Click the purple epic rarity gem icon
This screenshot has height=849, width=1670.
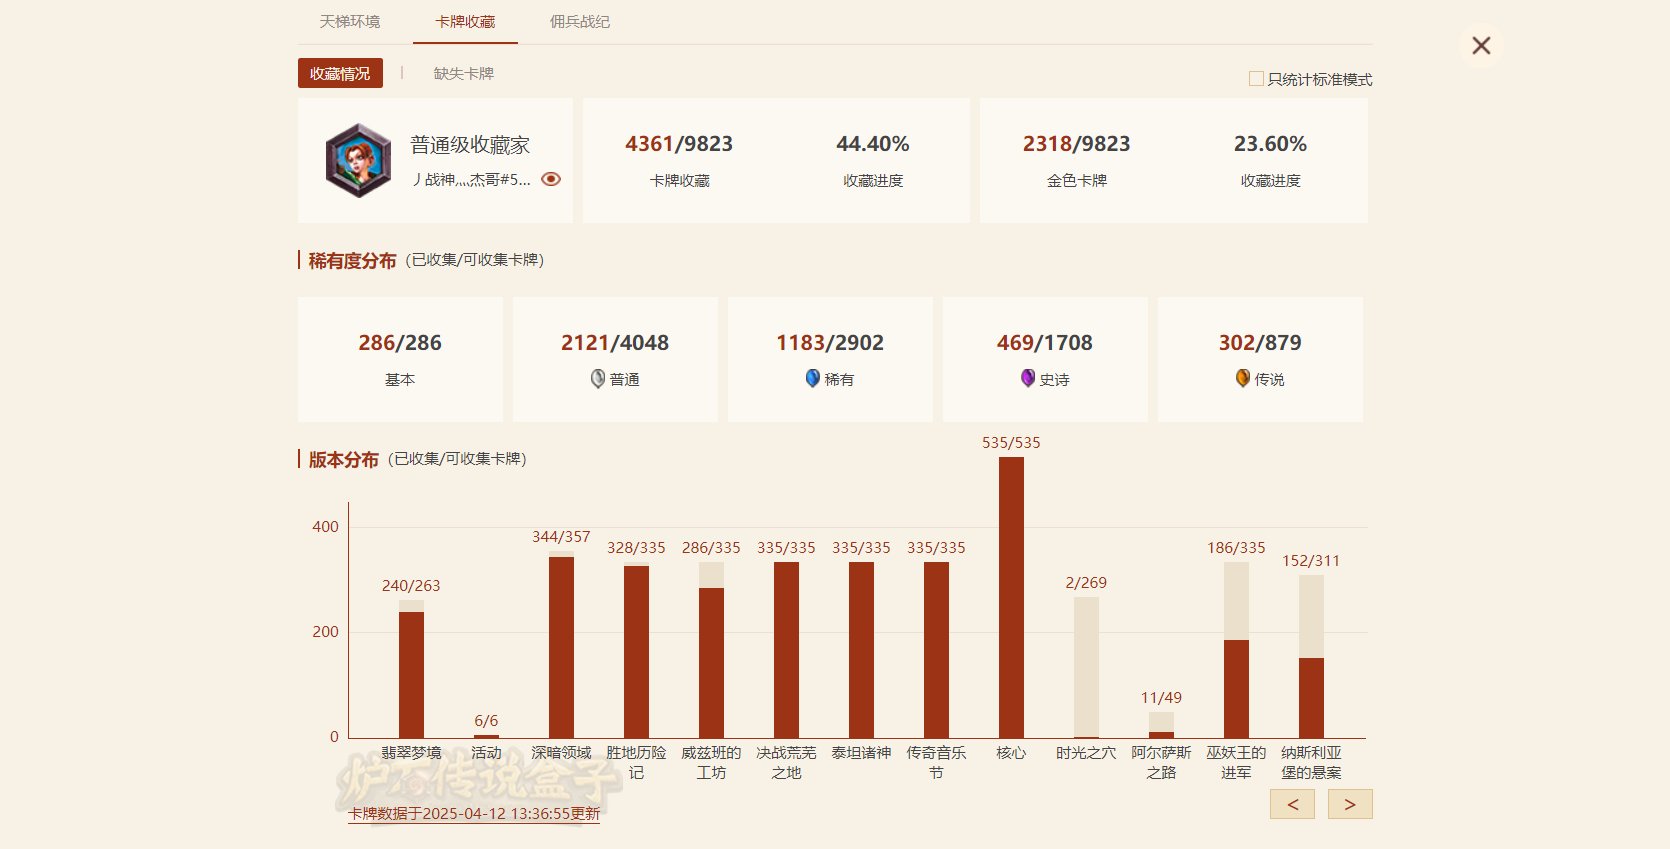(x=1028, y=378)
